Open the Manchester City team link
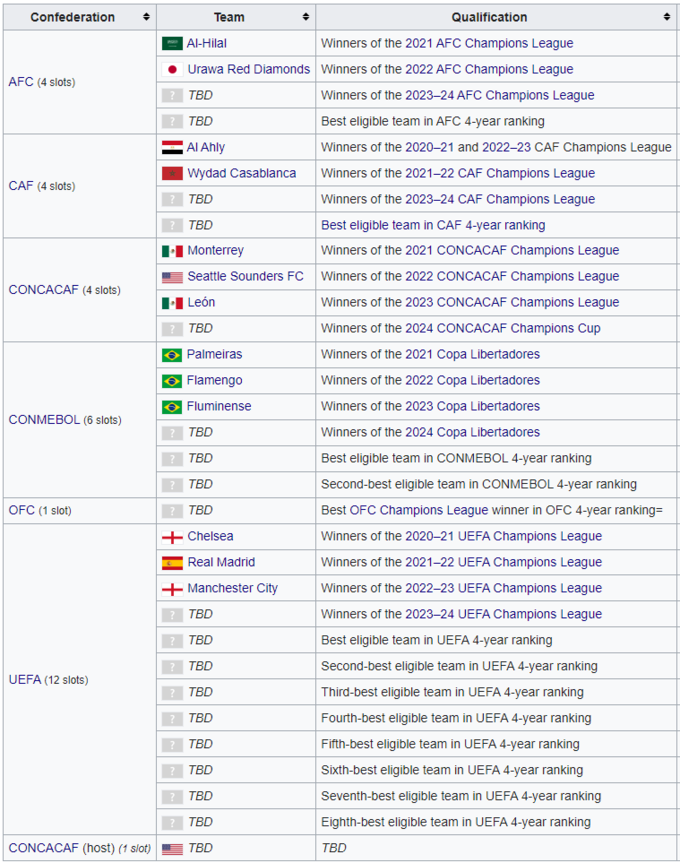Screen dimensions: 680x863 click(232, 589)
